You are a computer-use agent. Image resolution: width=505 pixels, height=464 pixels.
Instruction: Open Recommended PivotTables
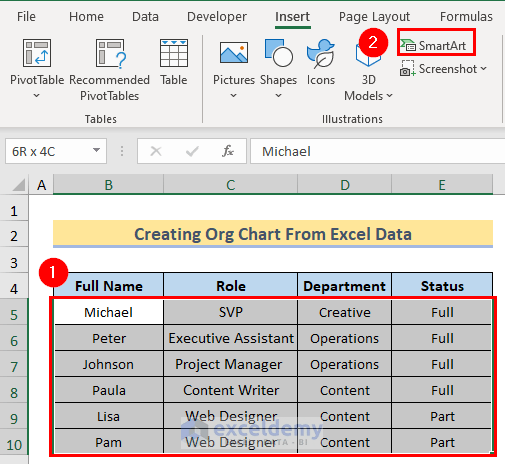tap(109, 70)
